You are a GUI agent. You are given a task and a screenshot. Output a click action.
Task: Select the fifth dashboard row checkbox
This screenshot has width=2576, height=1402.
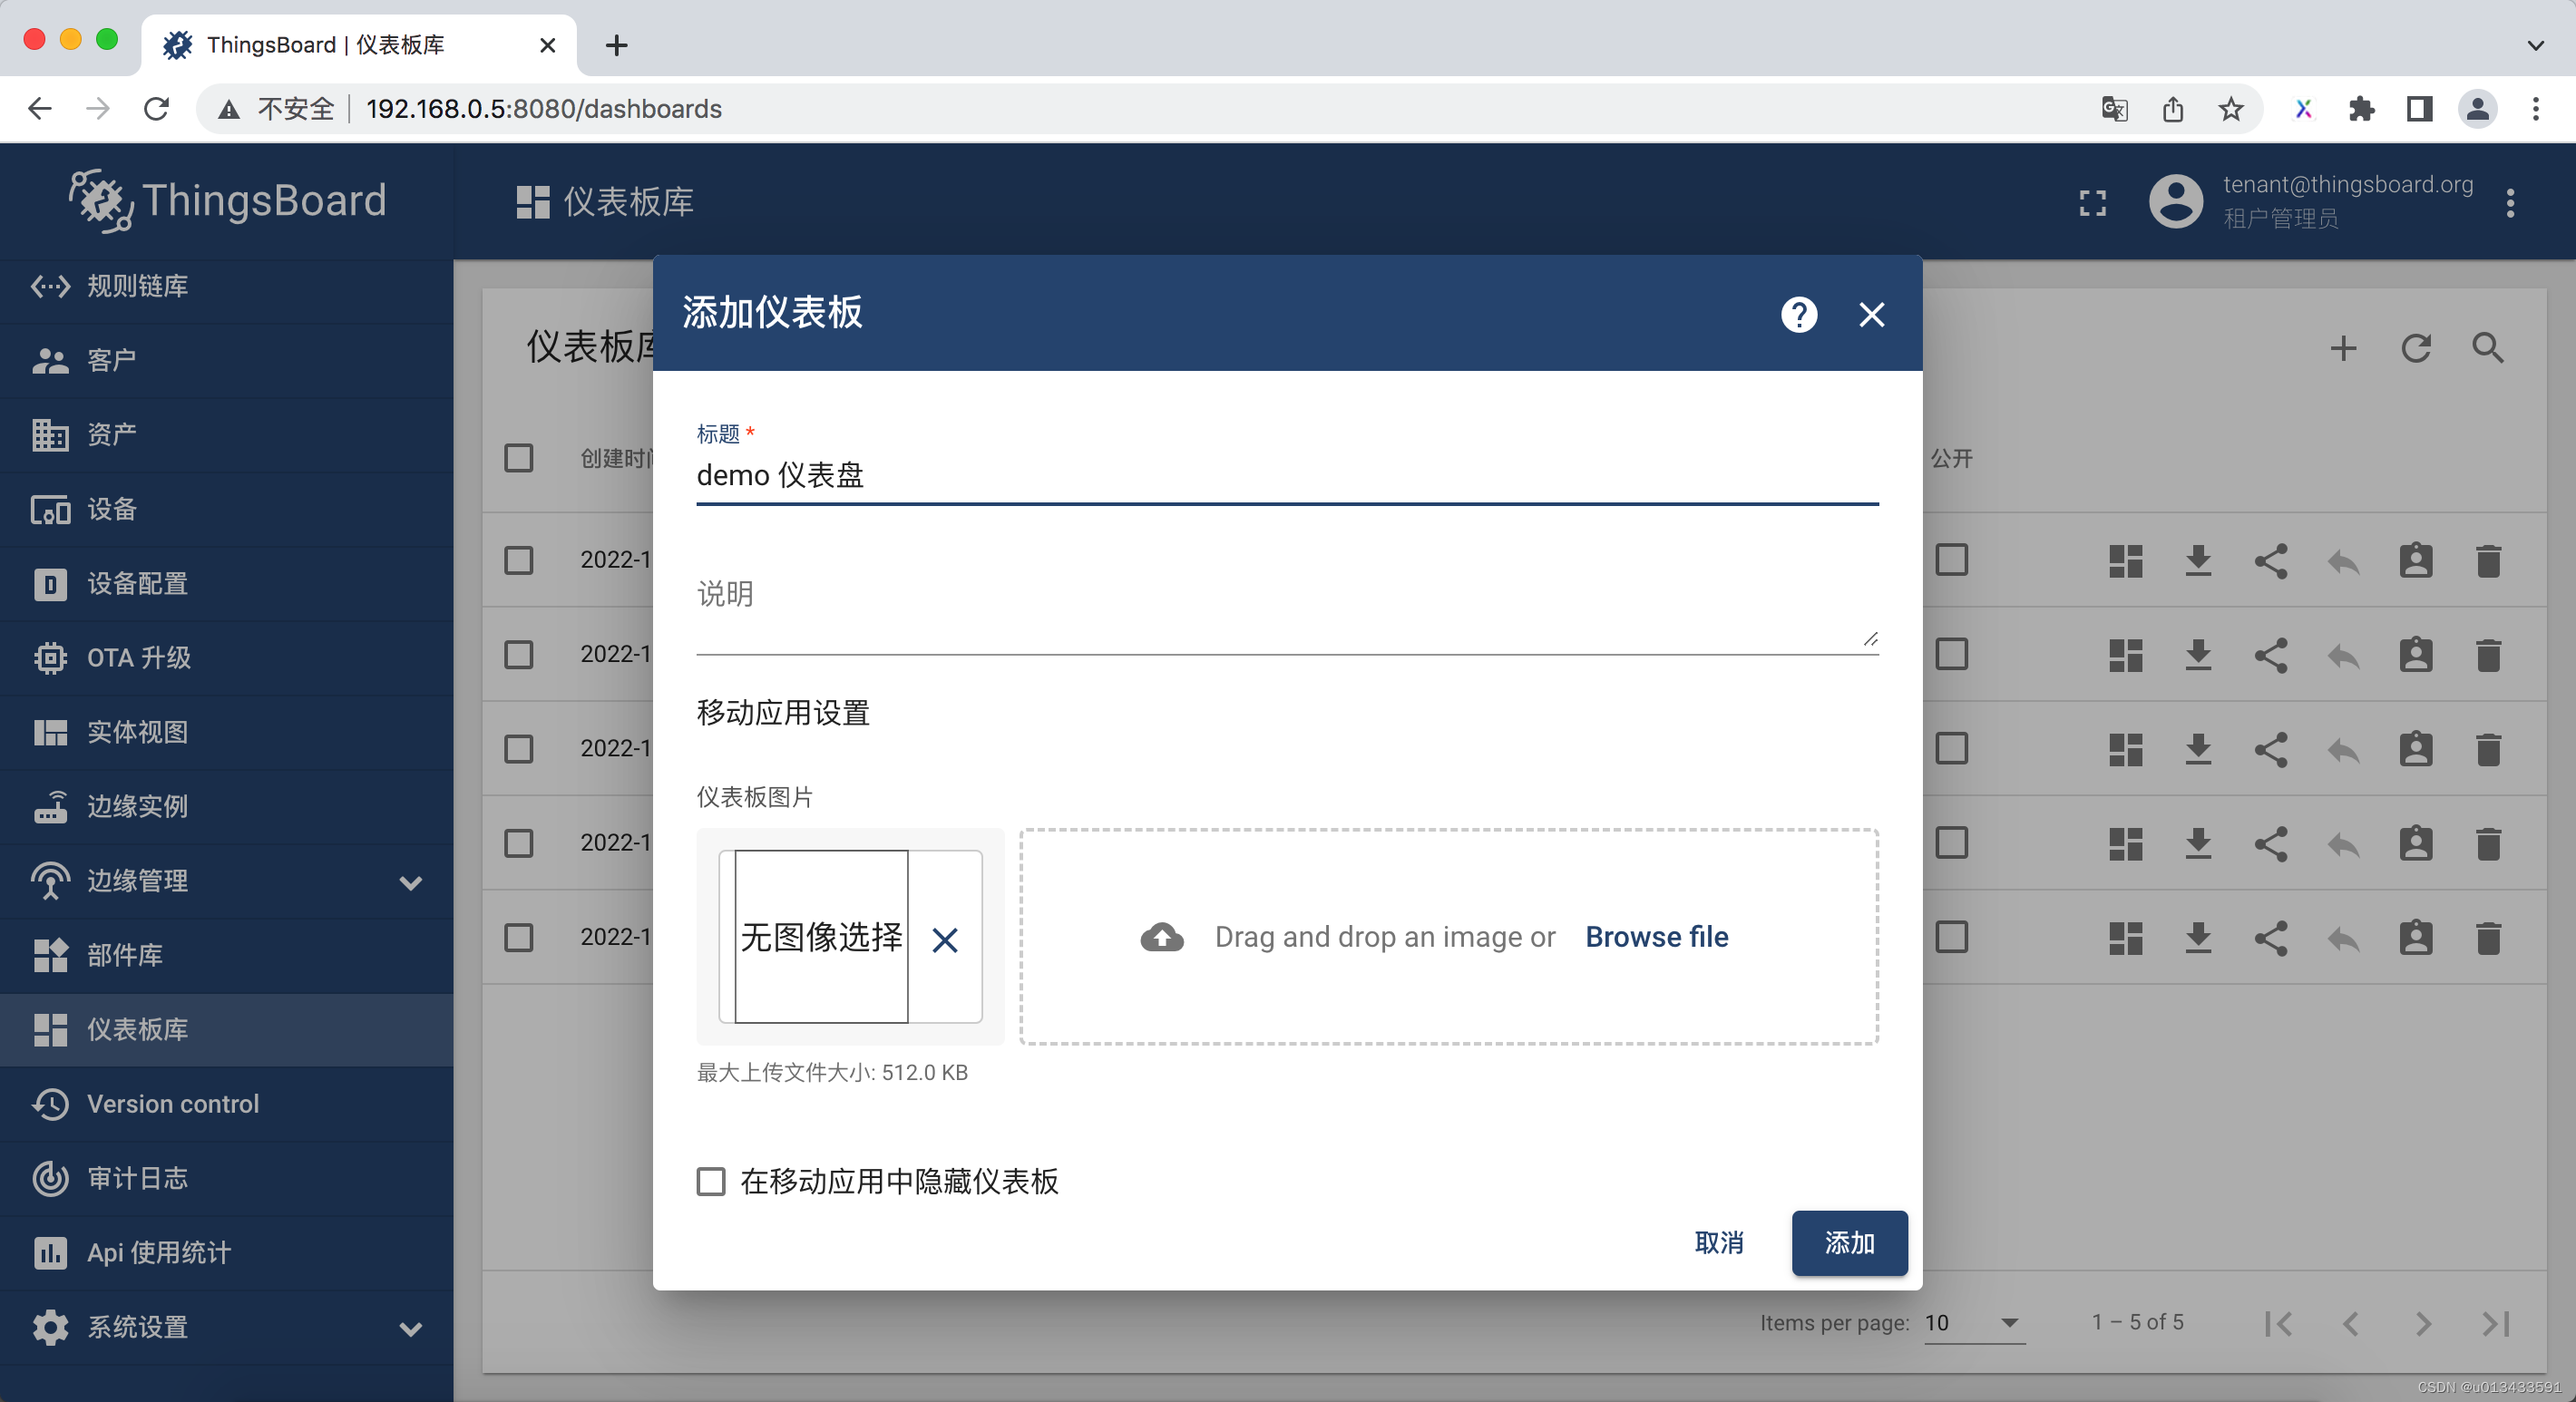click(518, 938)
